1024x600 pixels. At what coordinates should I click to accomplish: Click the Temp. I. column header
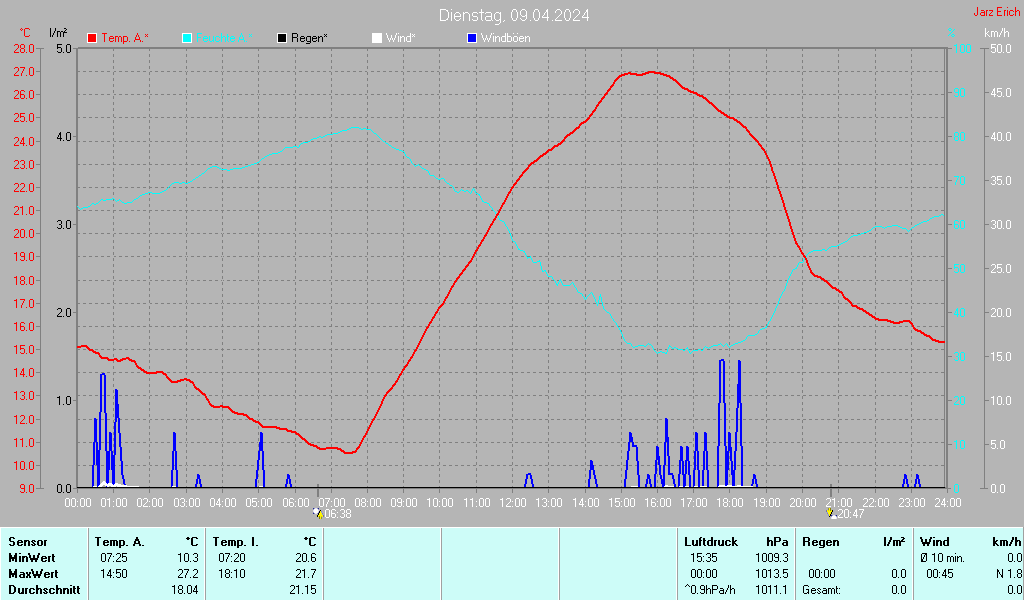[x=235, y=542]
